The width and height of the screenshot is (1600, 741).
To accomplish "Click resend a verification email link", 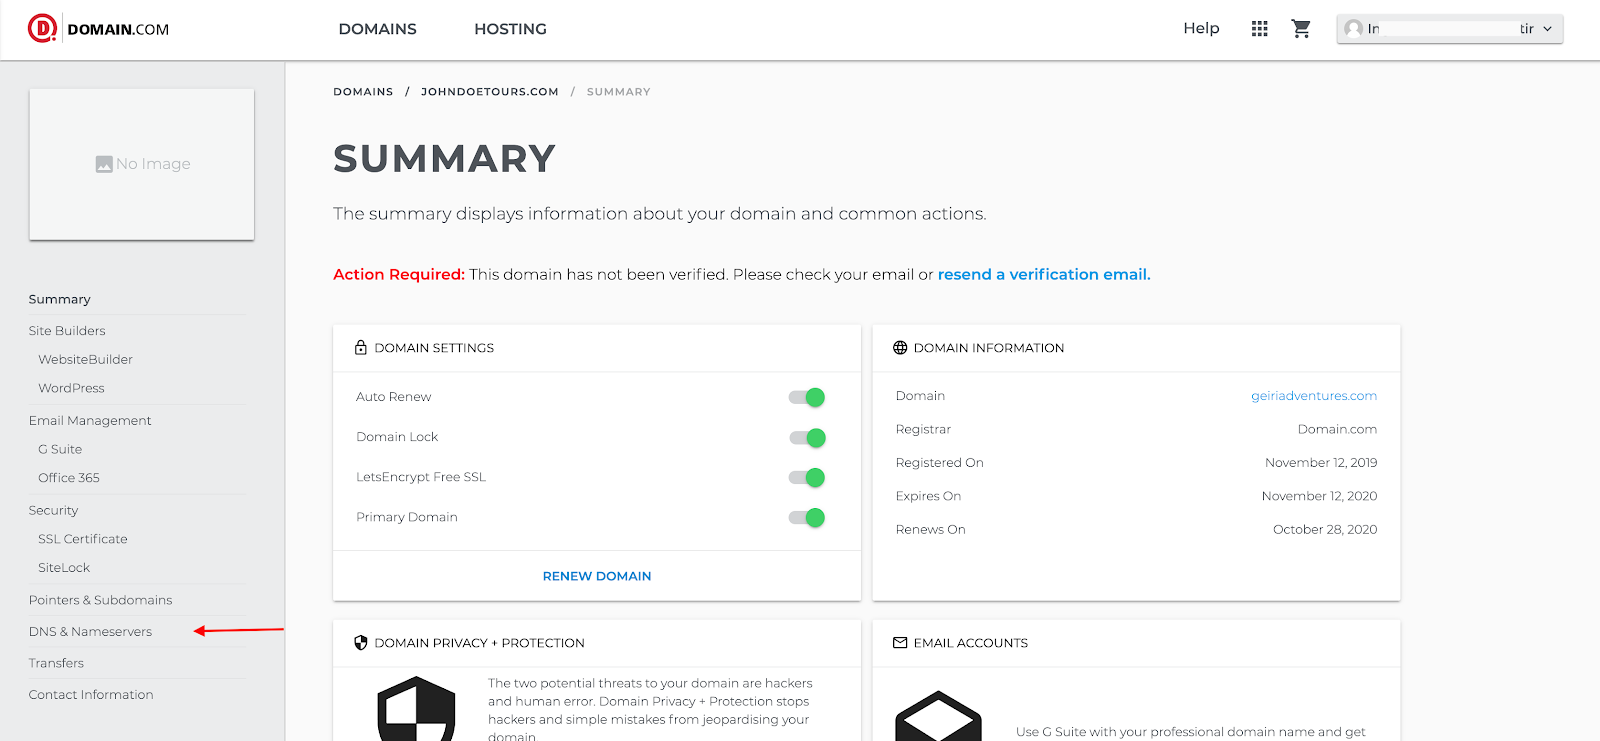I will click(1044, 274).
